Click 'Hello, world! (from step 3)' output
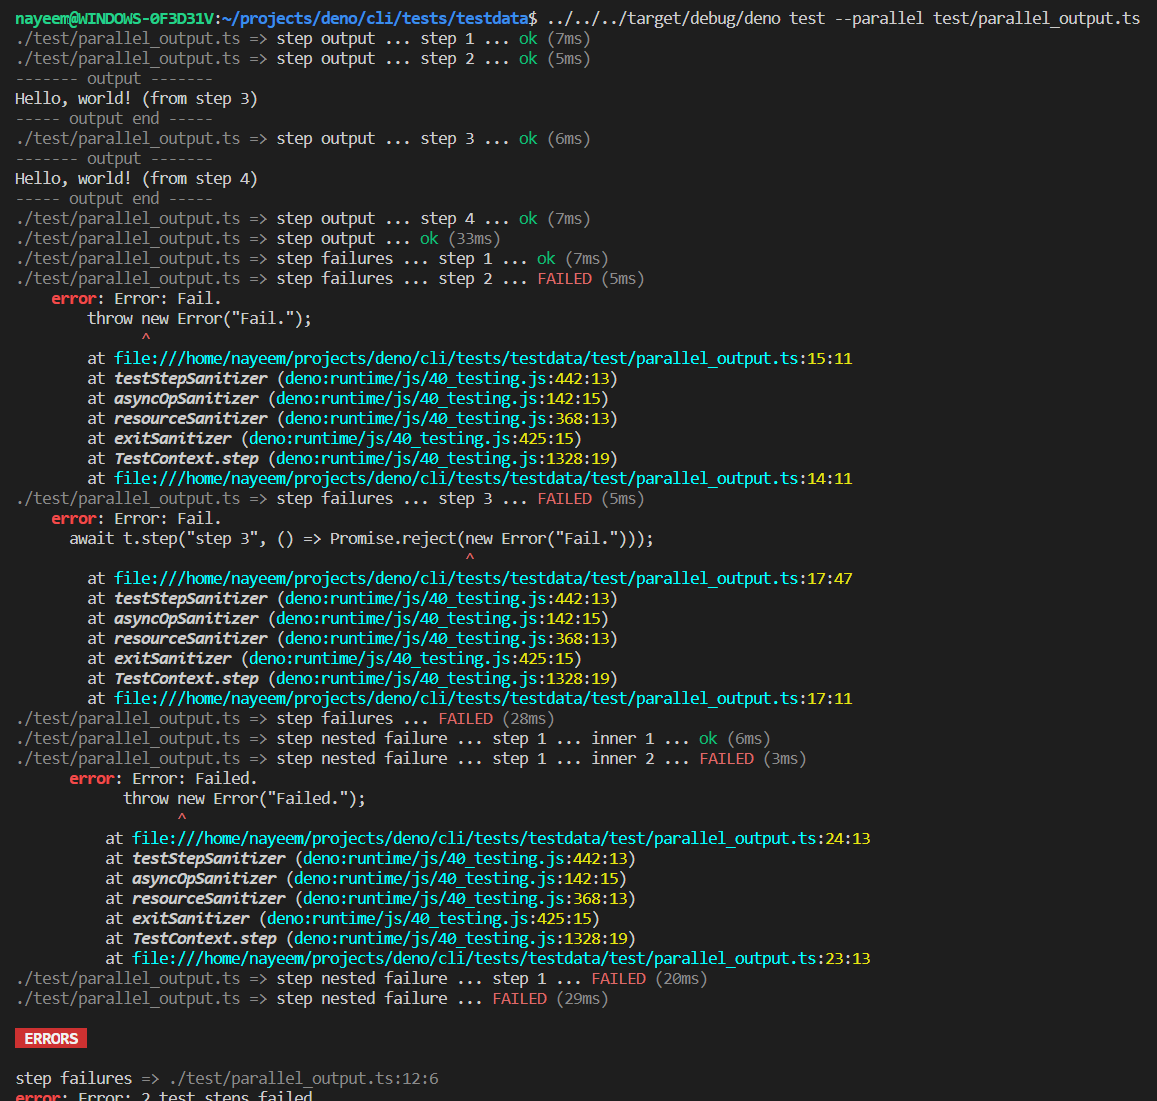 pyautogui.click(x=136, y=98)
